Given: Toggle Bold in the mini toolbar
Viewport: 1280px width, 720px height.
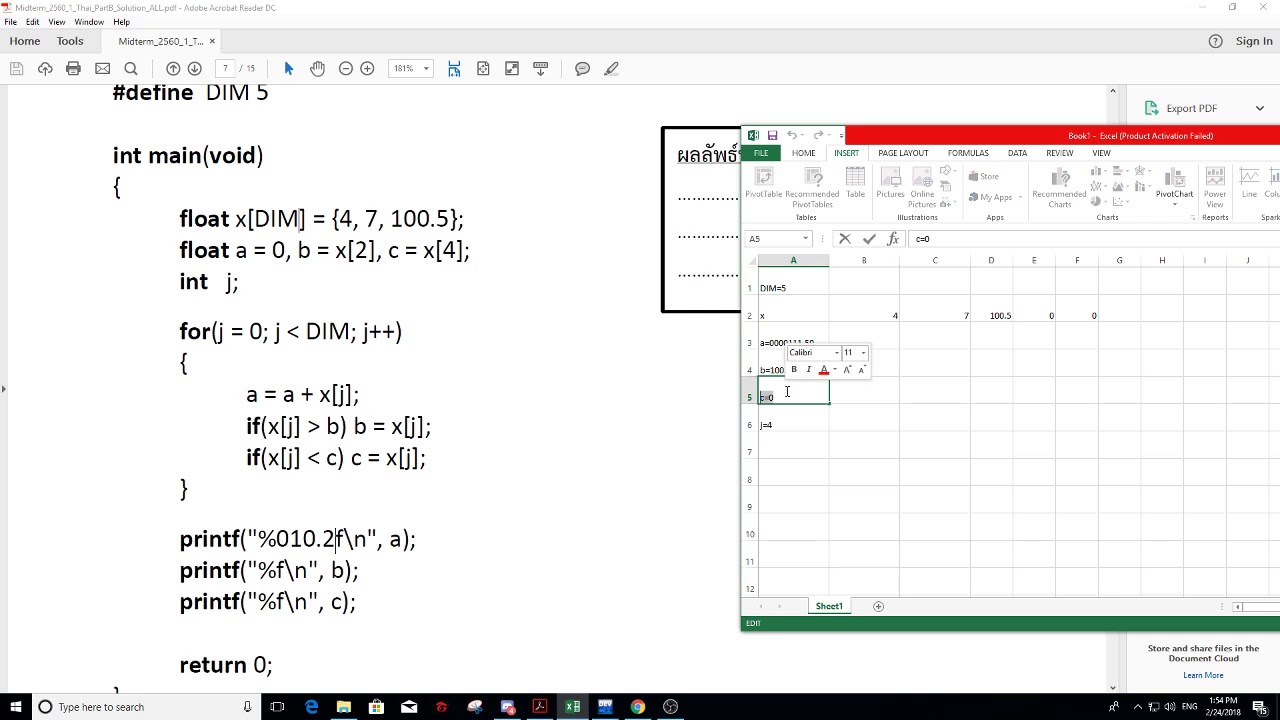Looking at the screenshot, I should click(x=794, y=370).
